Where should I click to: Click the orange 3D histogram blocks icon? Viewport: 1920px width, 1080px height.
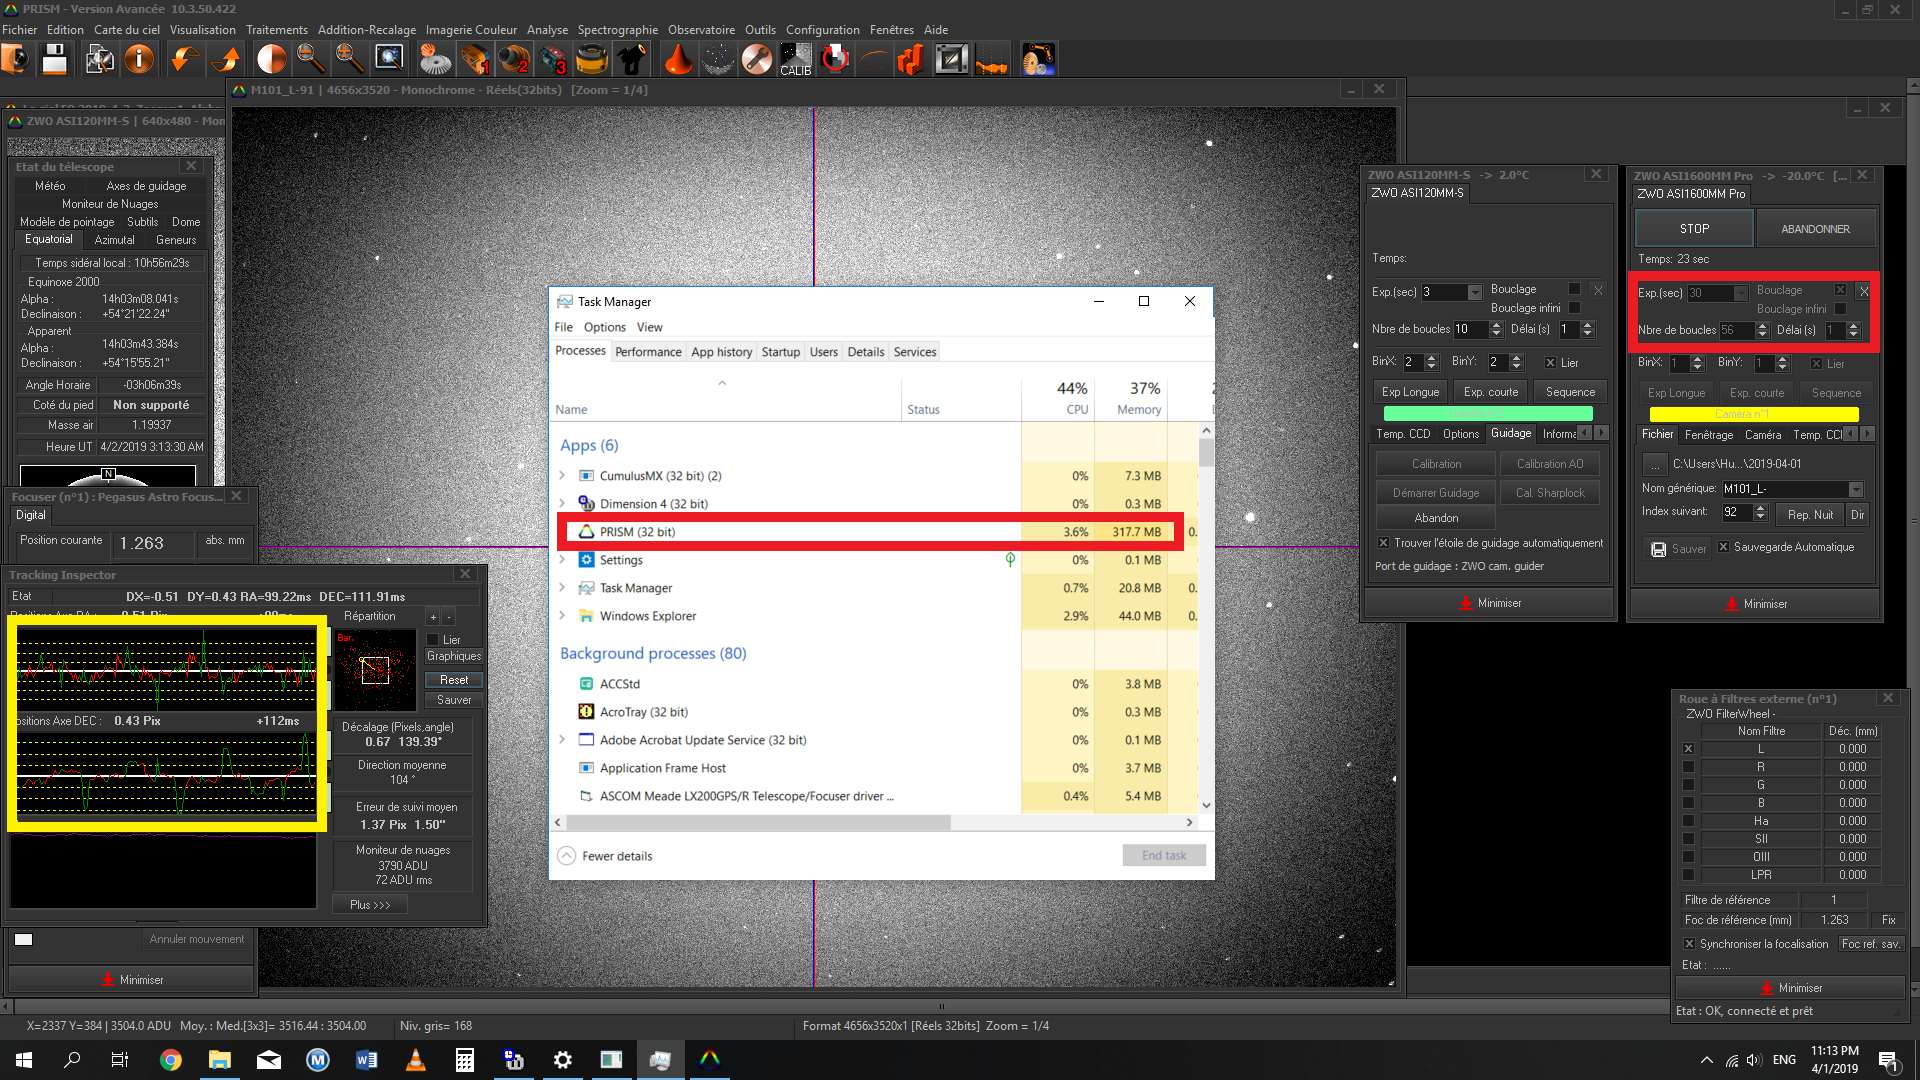click(911, 59)
